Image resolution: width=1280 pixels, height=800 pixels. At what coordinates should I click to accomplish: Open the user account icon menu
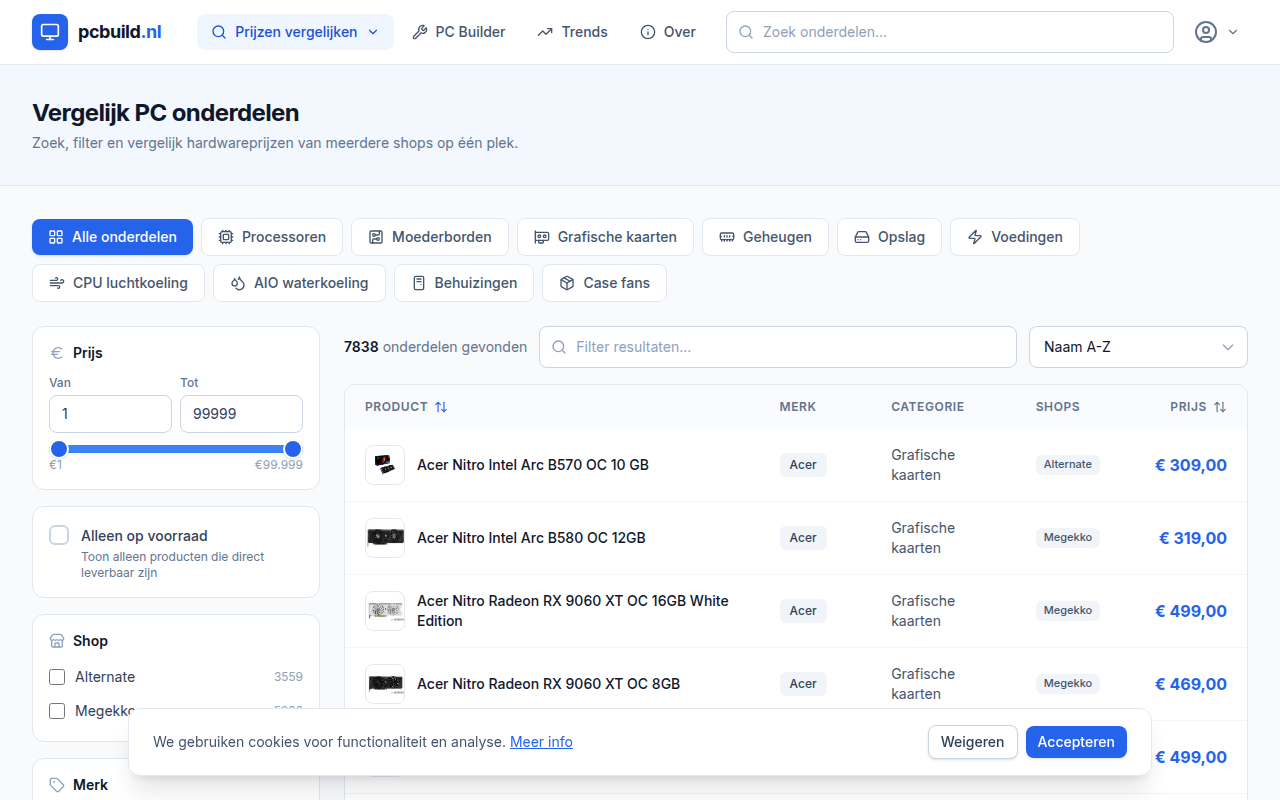[1206, 32]
